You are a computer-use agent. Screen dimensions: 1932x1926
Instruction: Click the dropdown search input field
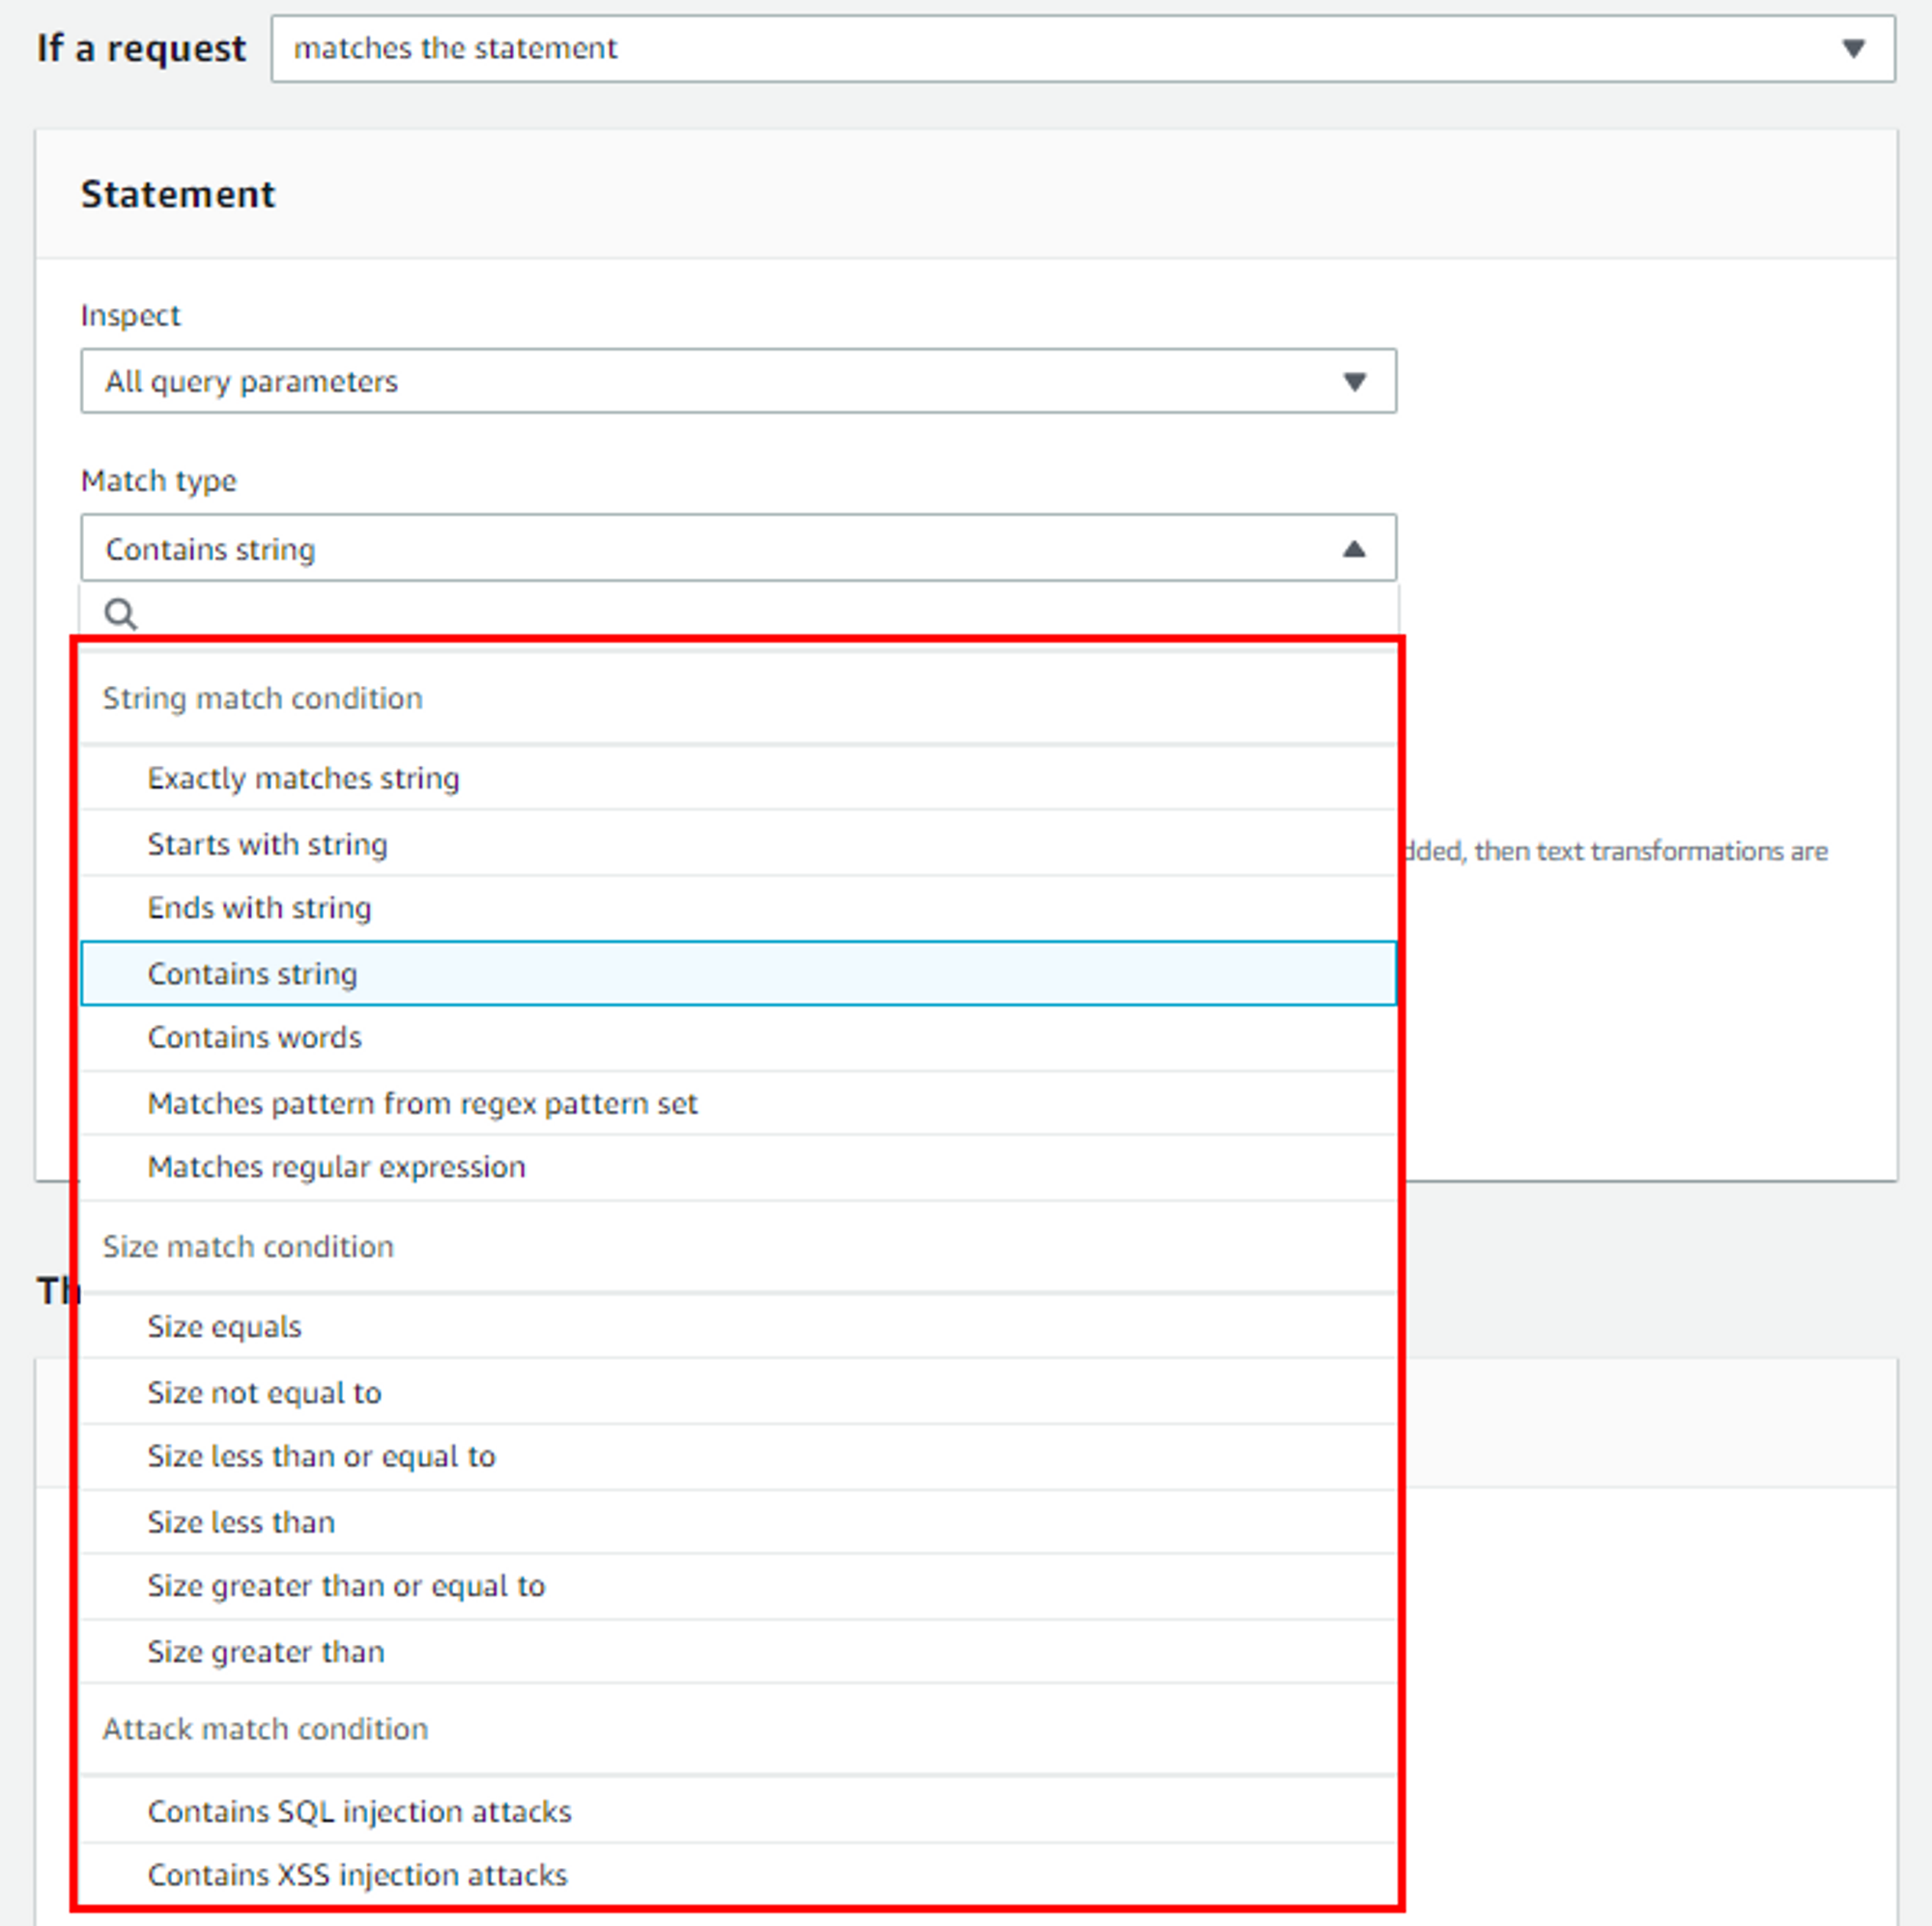click(760, 613)
